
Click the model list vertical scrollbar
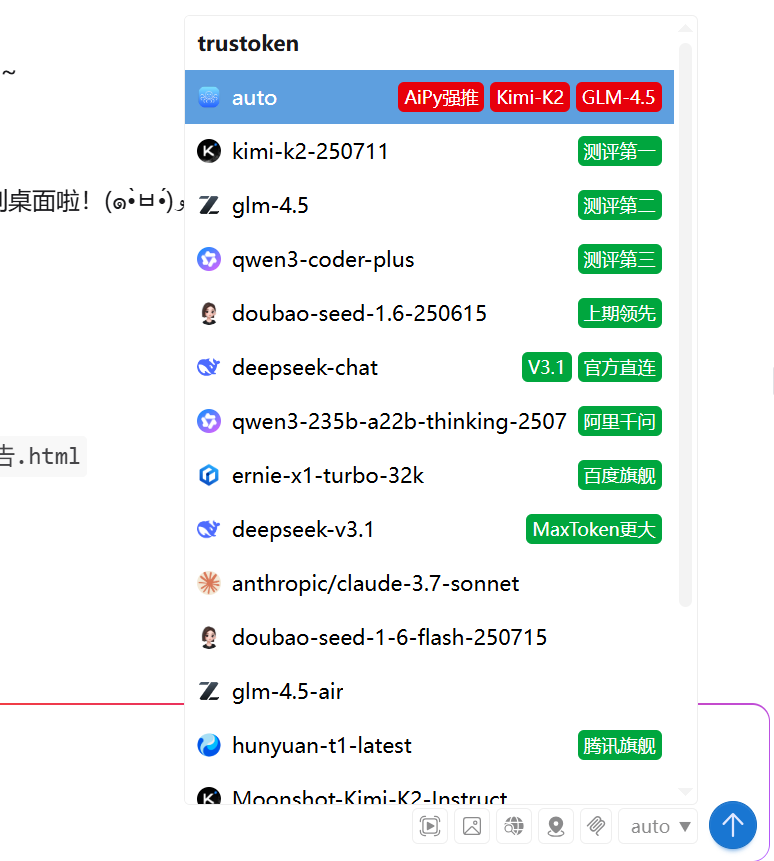[685, 325]
